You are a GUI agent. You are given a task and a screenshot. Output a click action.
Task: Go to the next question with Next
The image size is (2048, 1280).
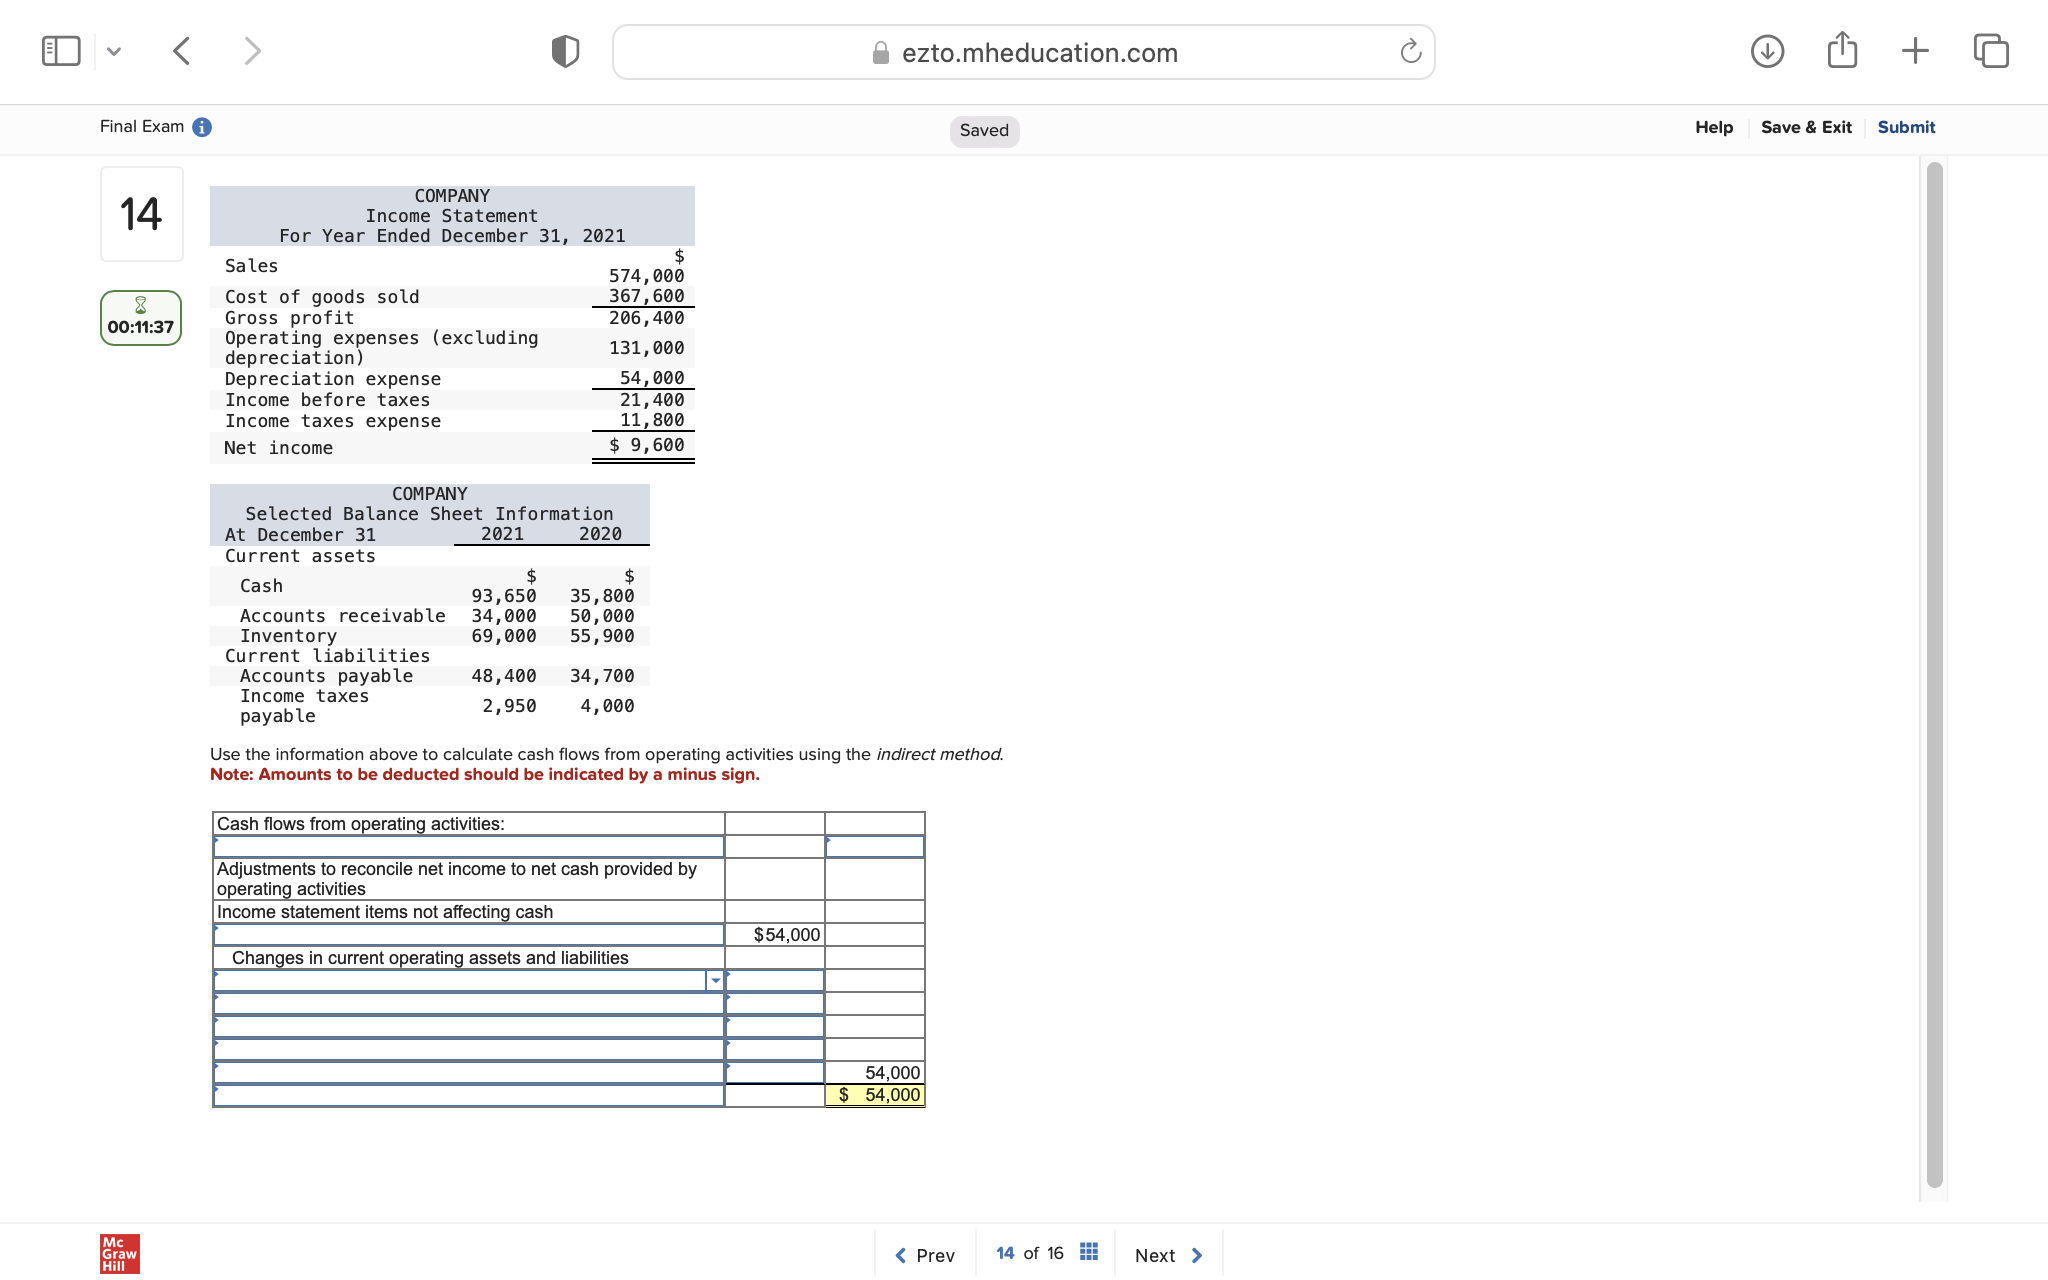coord(1166,1254)
